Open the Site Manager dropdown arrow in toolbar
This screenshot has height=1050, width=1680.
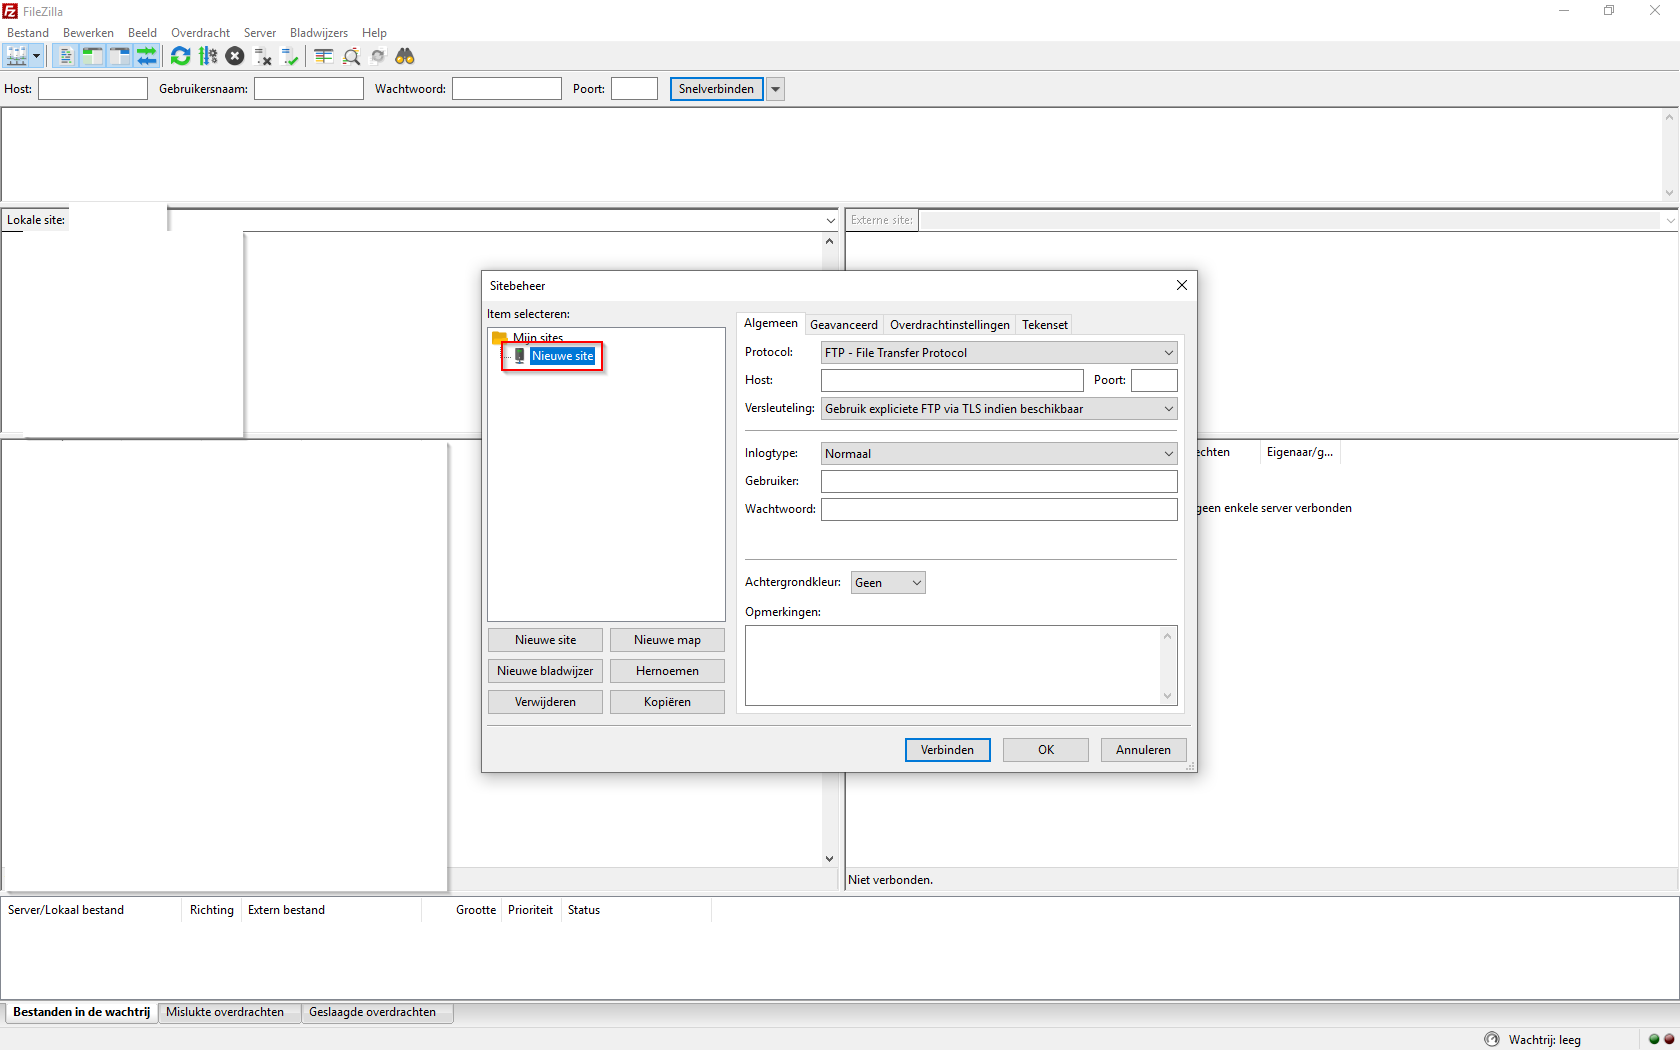36,56
